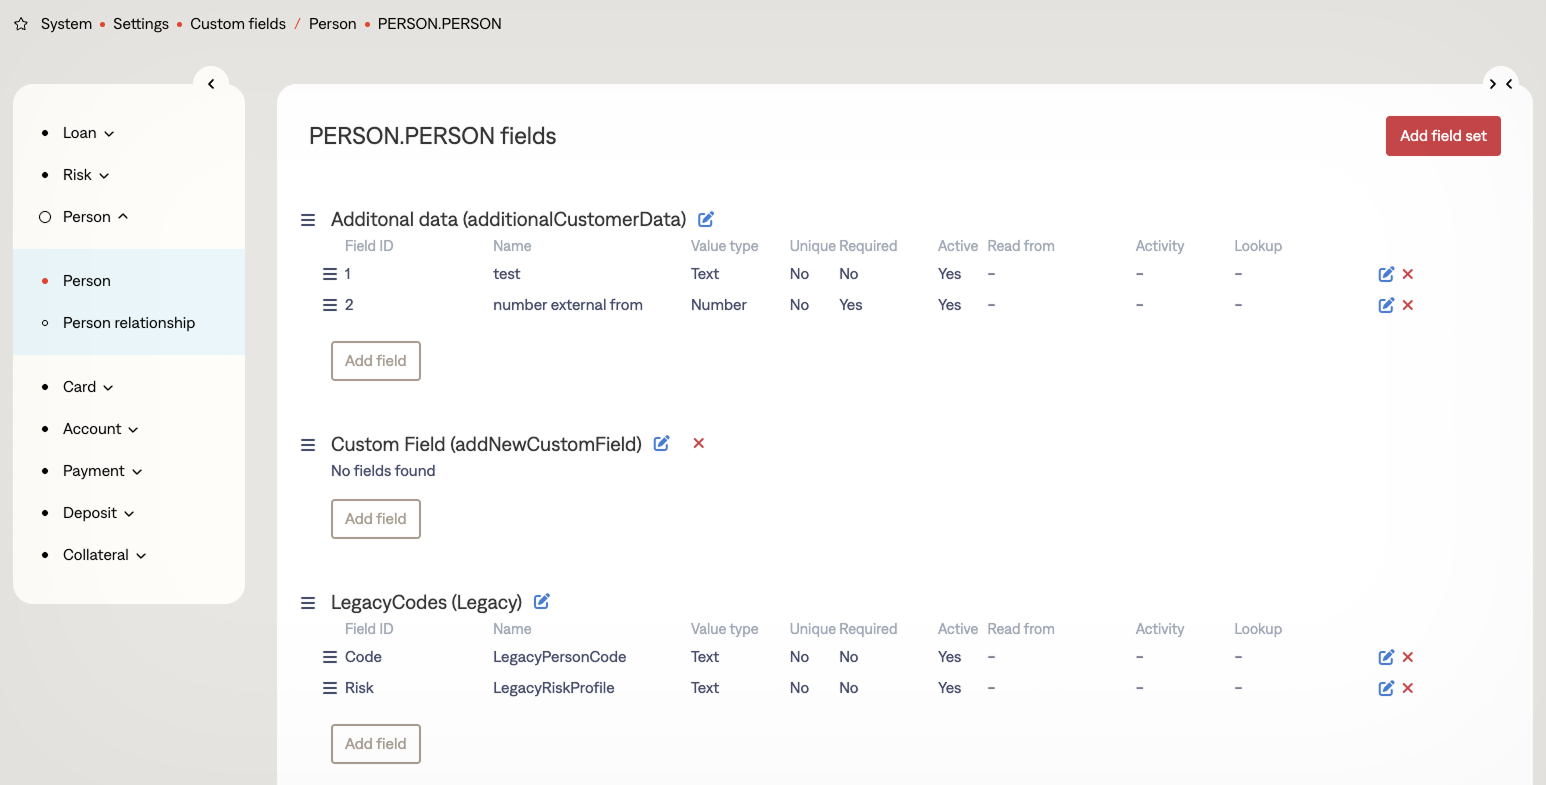Delete the 'number external from' field
This screenshot has height=785, width=1546.
[x=1408, y=305]
